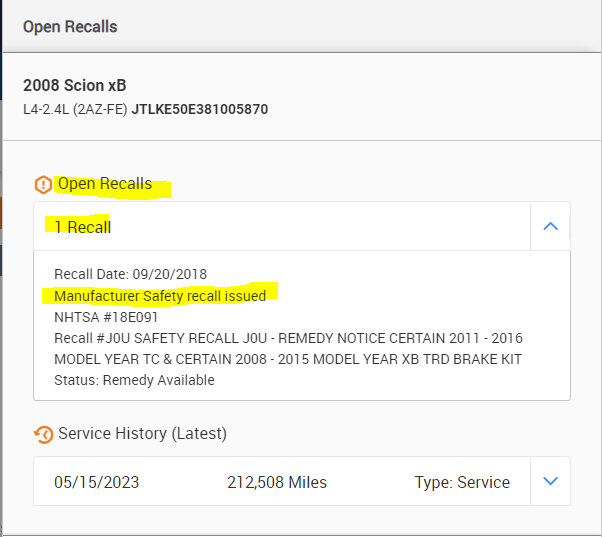Click the Recall Date 09/20/2018 line
602x537 pixels.
(130, 274)
